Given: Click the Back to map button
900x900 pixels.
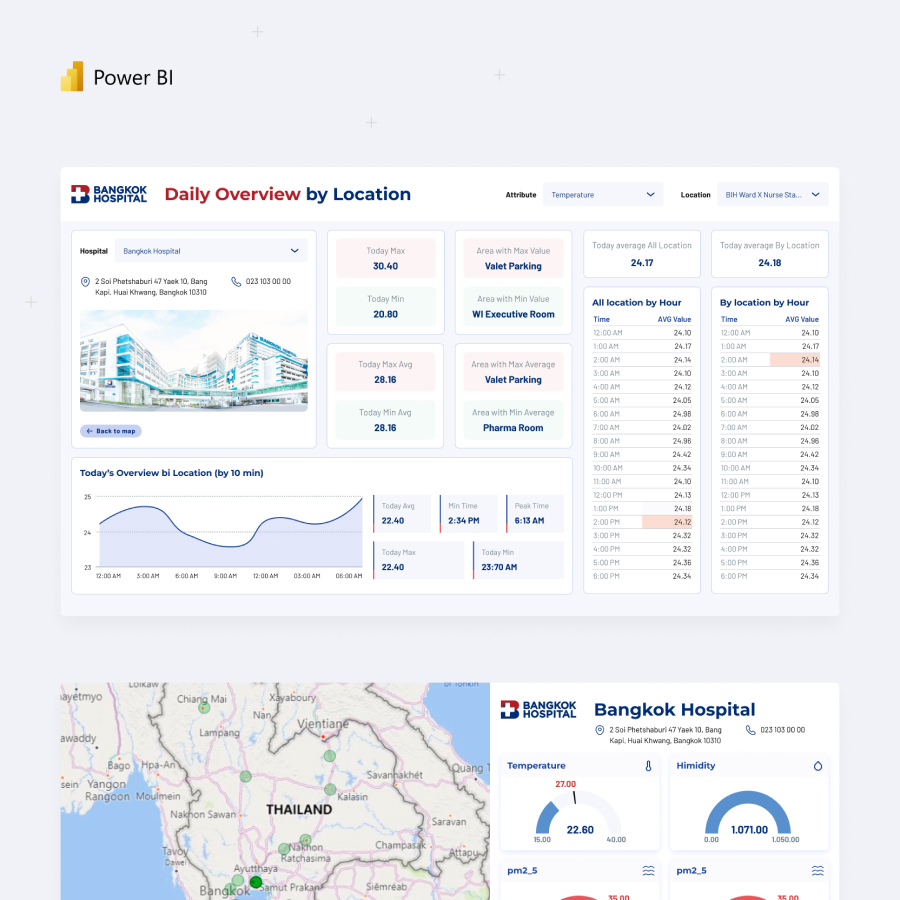Looking at the screenshot, I should [x=110, y=431].
